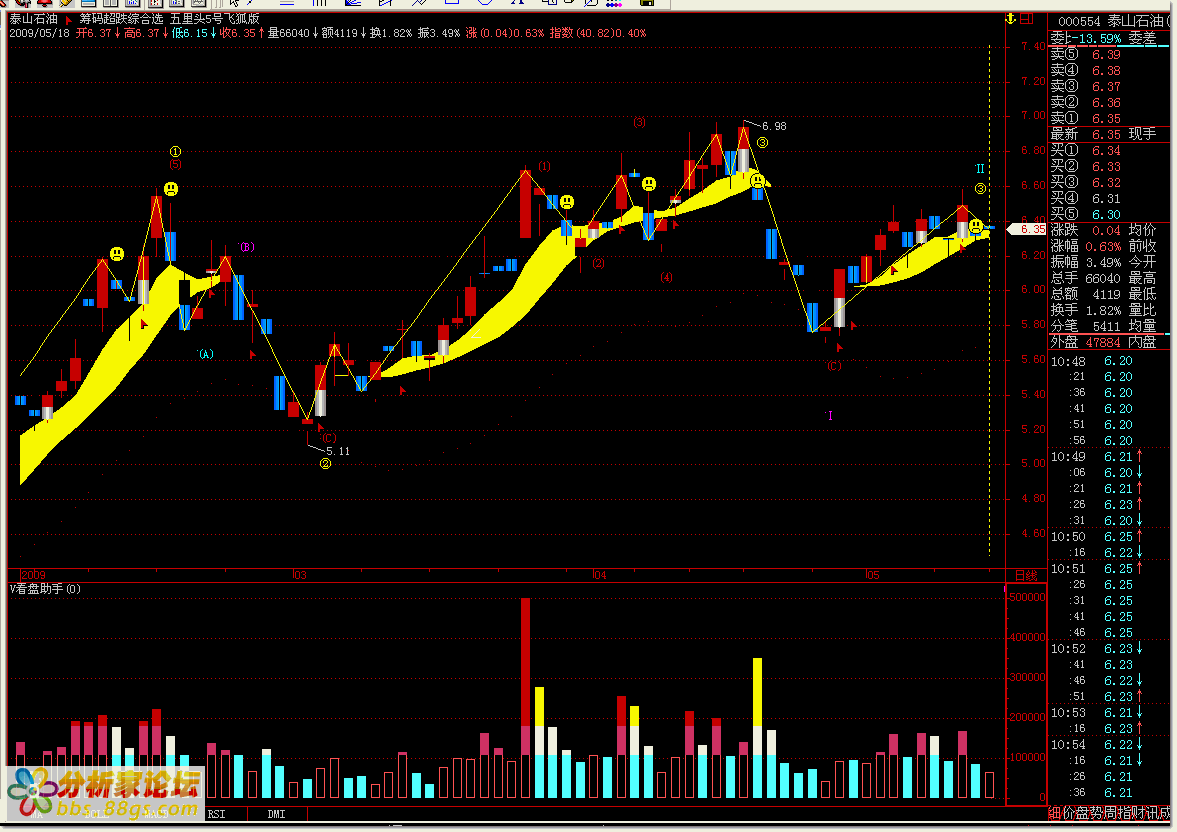The image size is (1177, 832).
Task: Click the 换手 1.82% row
Action: point(1109,310)
